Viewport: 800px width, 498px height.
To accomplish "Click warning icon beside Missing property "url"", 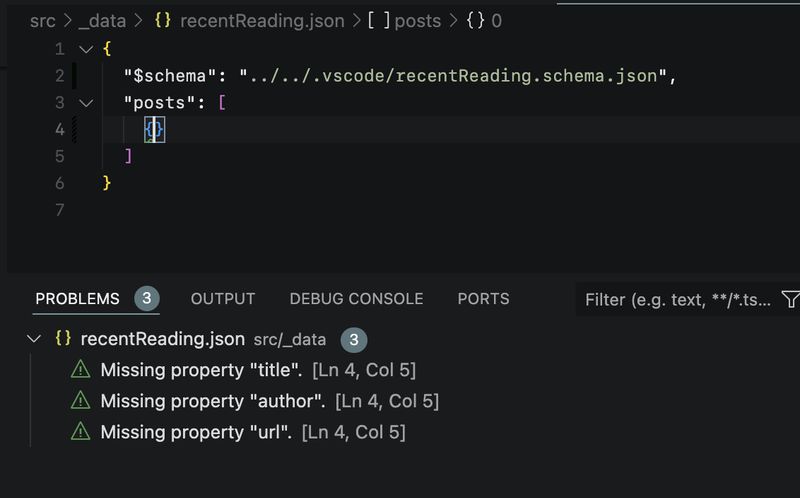I will click(80, 432).
